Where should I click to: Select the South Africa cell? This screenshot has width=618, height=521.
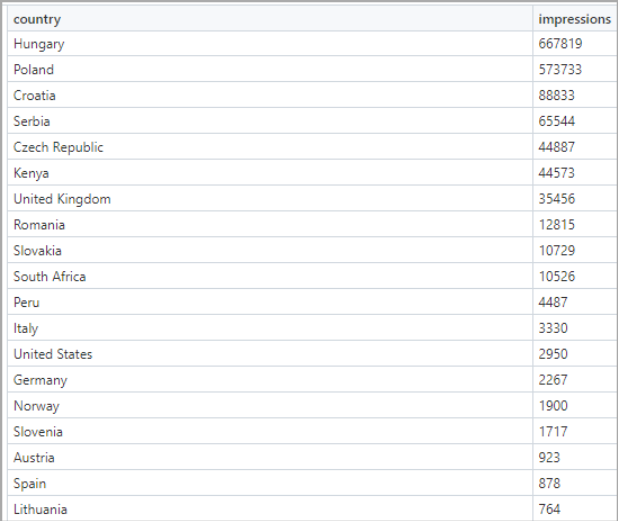(50, 276)
